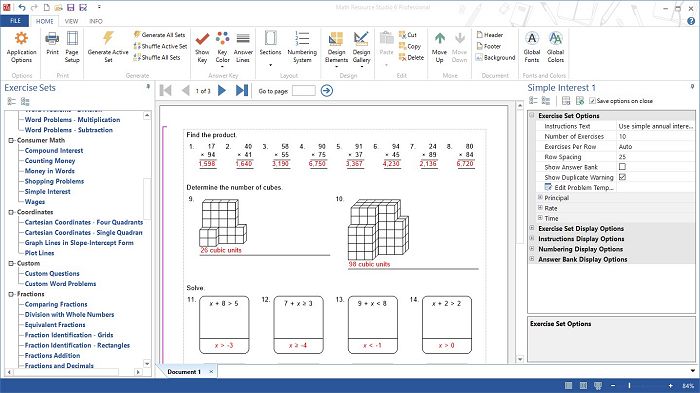The image size is (700, 393).
Task: Expand Instructions Display Options
Action: (532, 238)
